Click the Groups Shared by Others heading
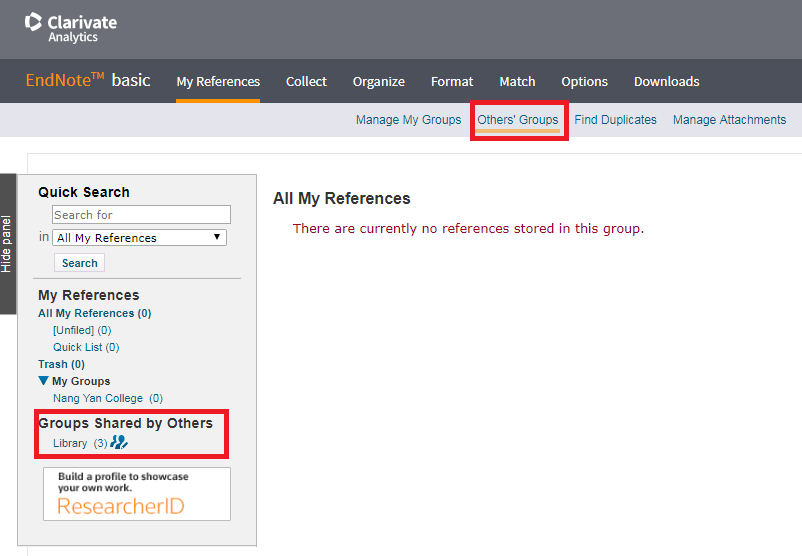The width and height of the screenshot is (802, 556). click(x=126, y=423)
